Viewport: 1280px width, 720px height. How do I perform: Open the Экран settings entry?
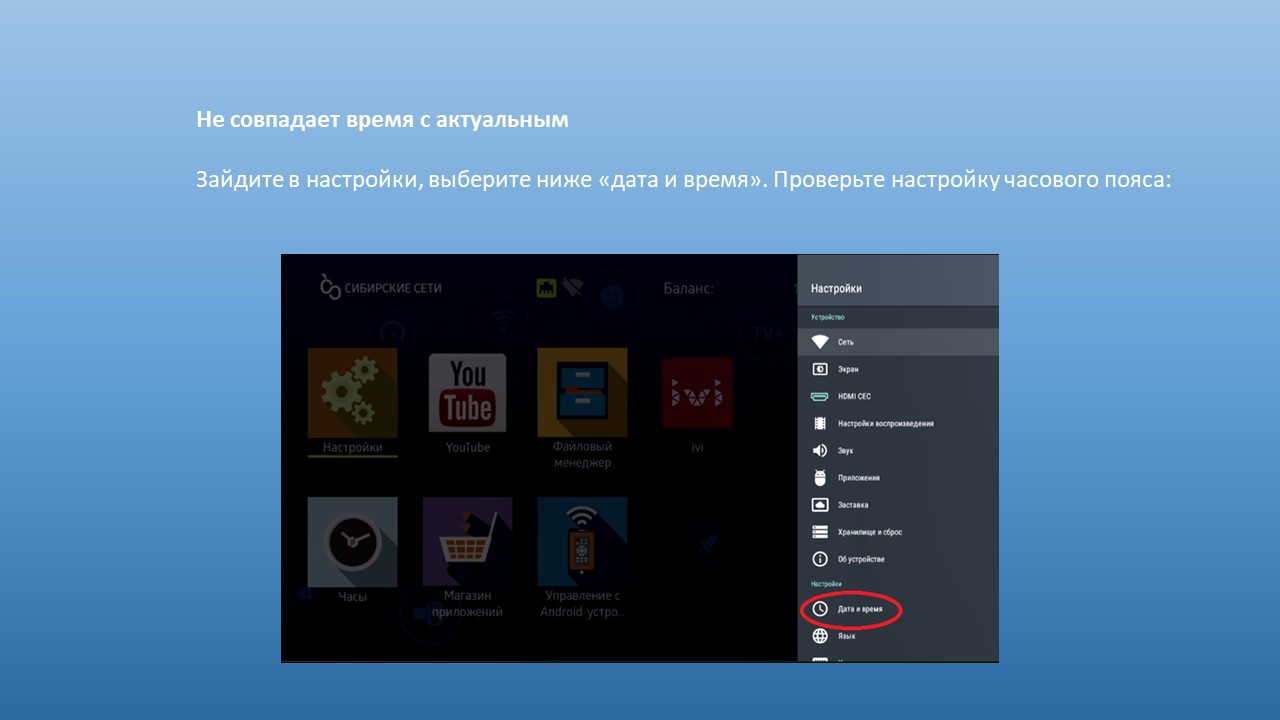[x=898, y=369]
